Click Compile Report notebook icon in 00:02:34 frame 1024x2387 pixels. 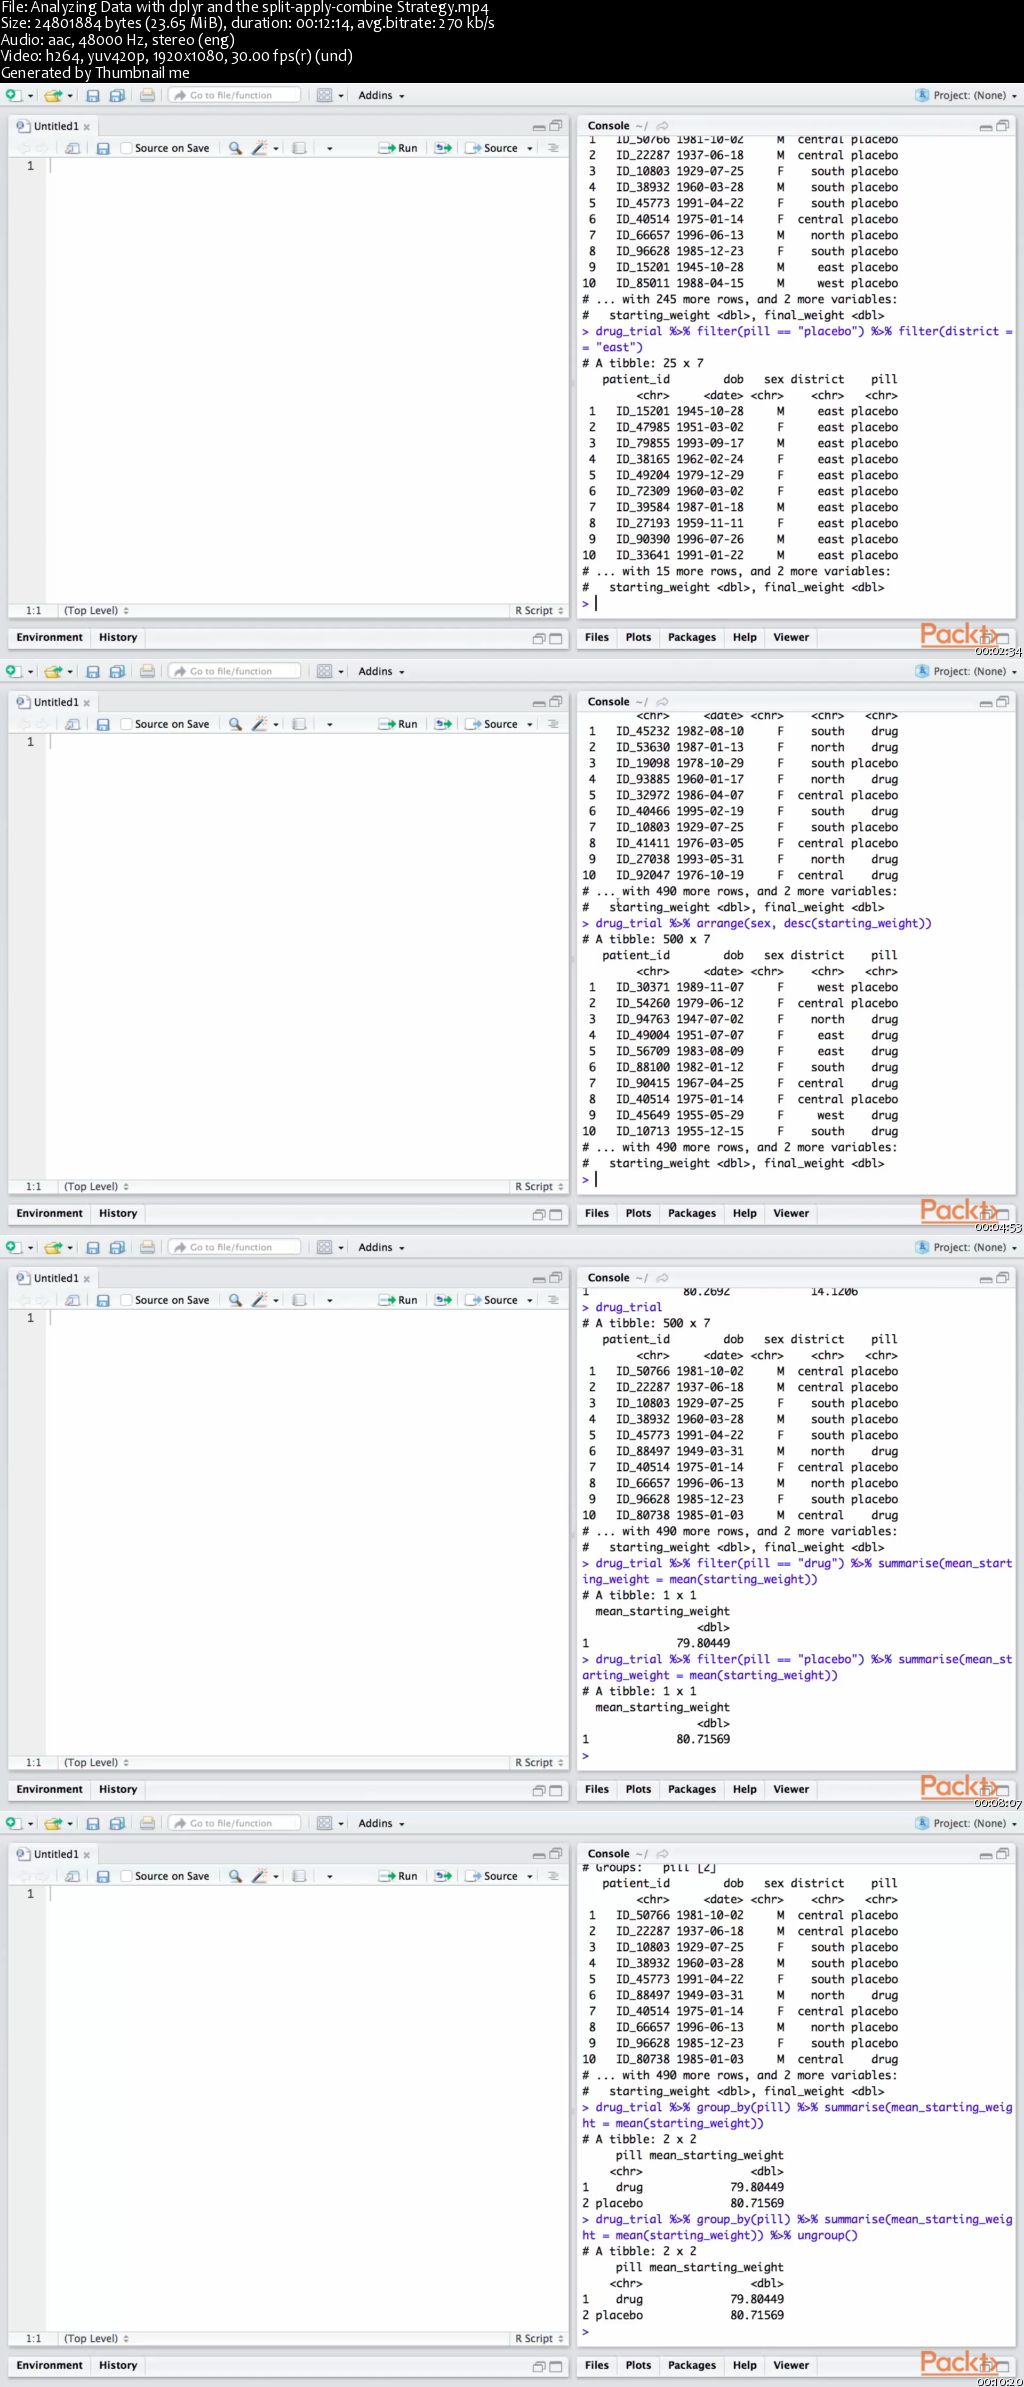[299, 148]
